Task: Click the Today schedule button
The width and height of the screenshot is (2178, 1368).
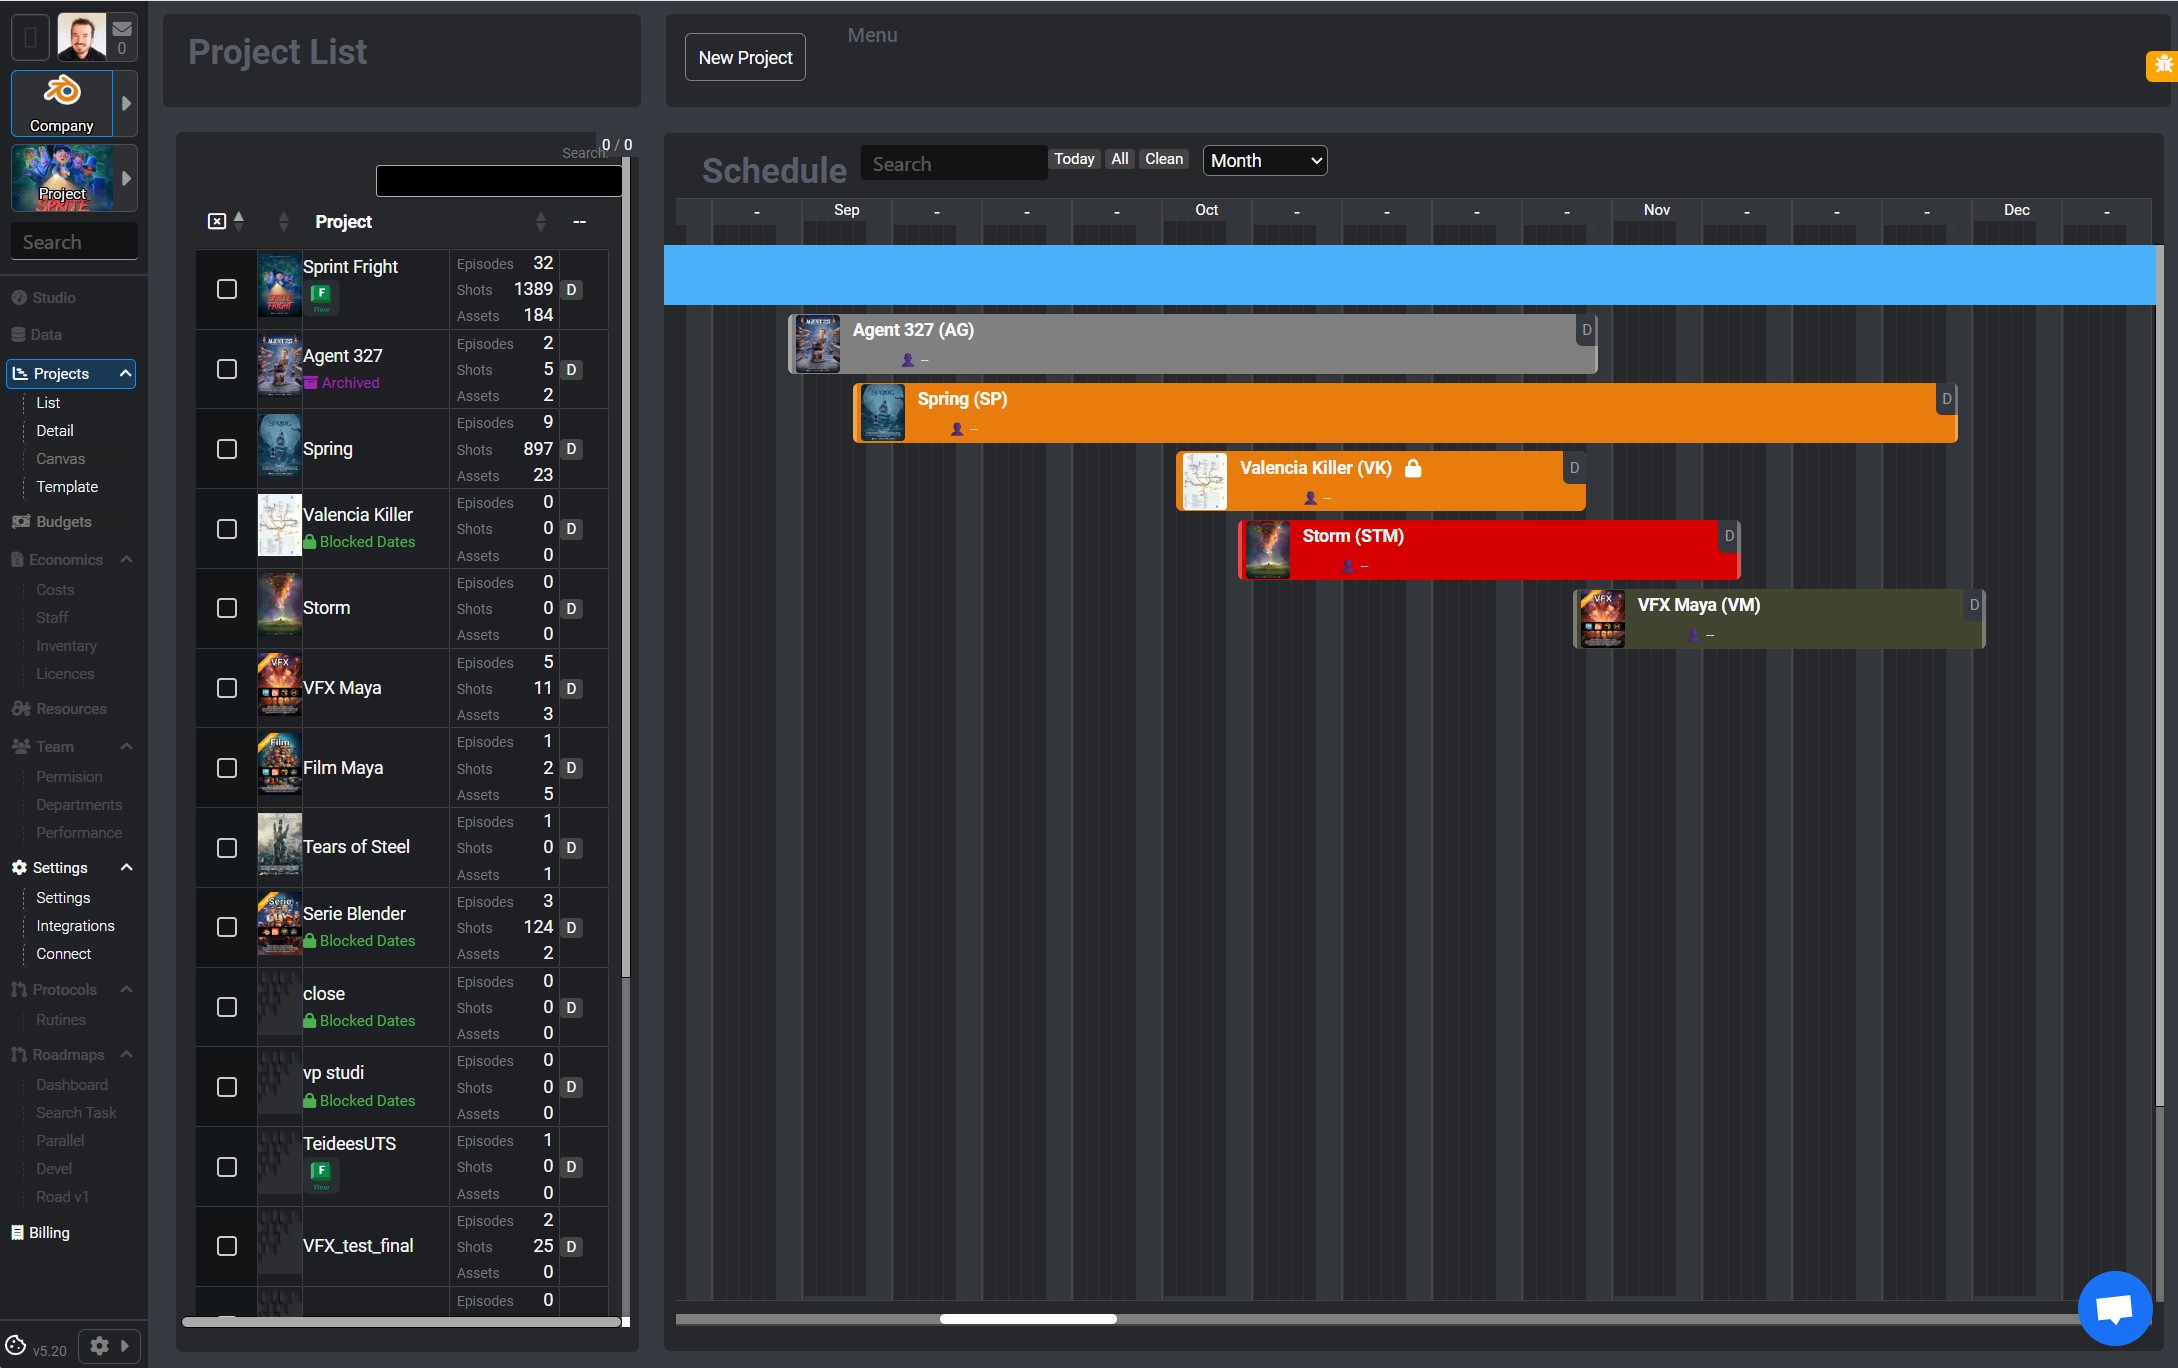Action: click(1074, 159)
